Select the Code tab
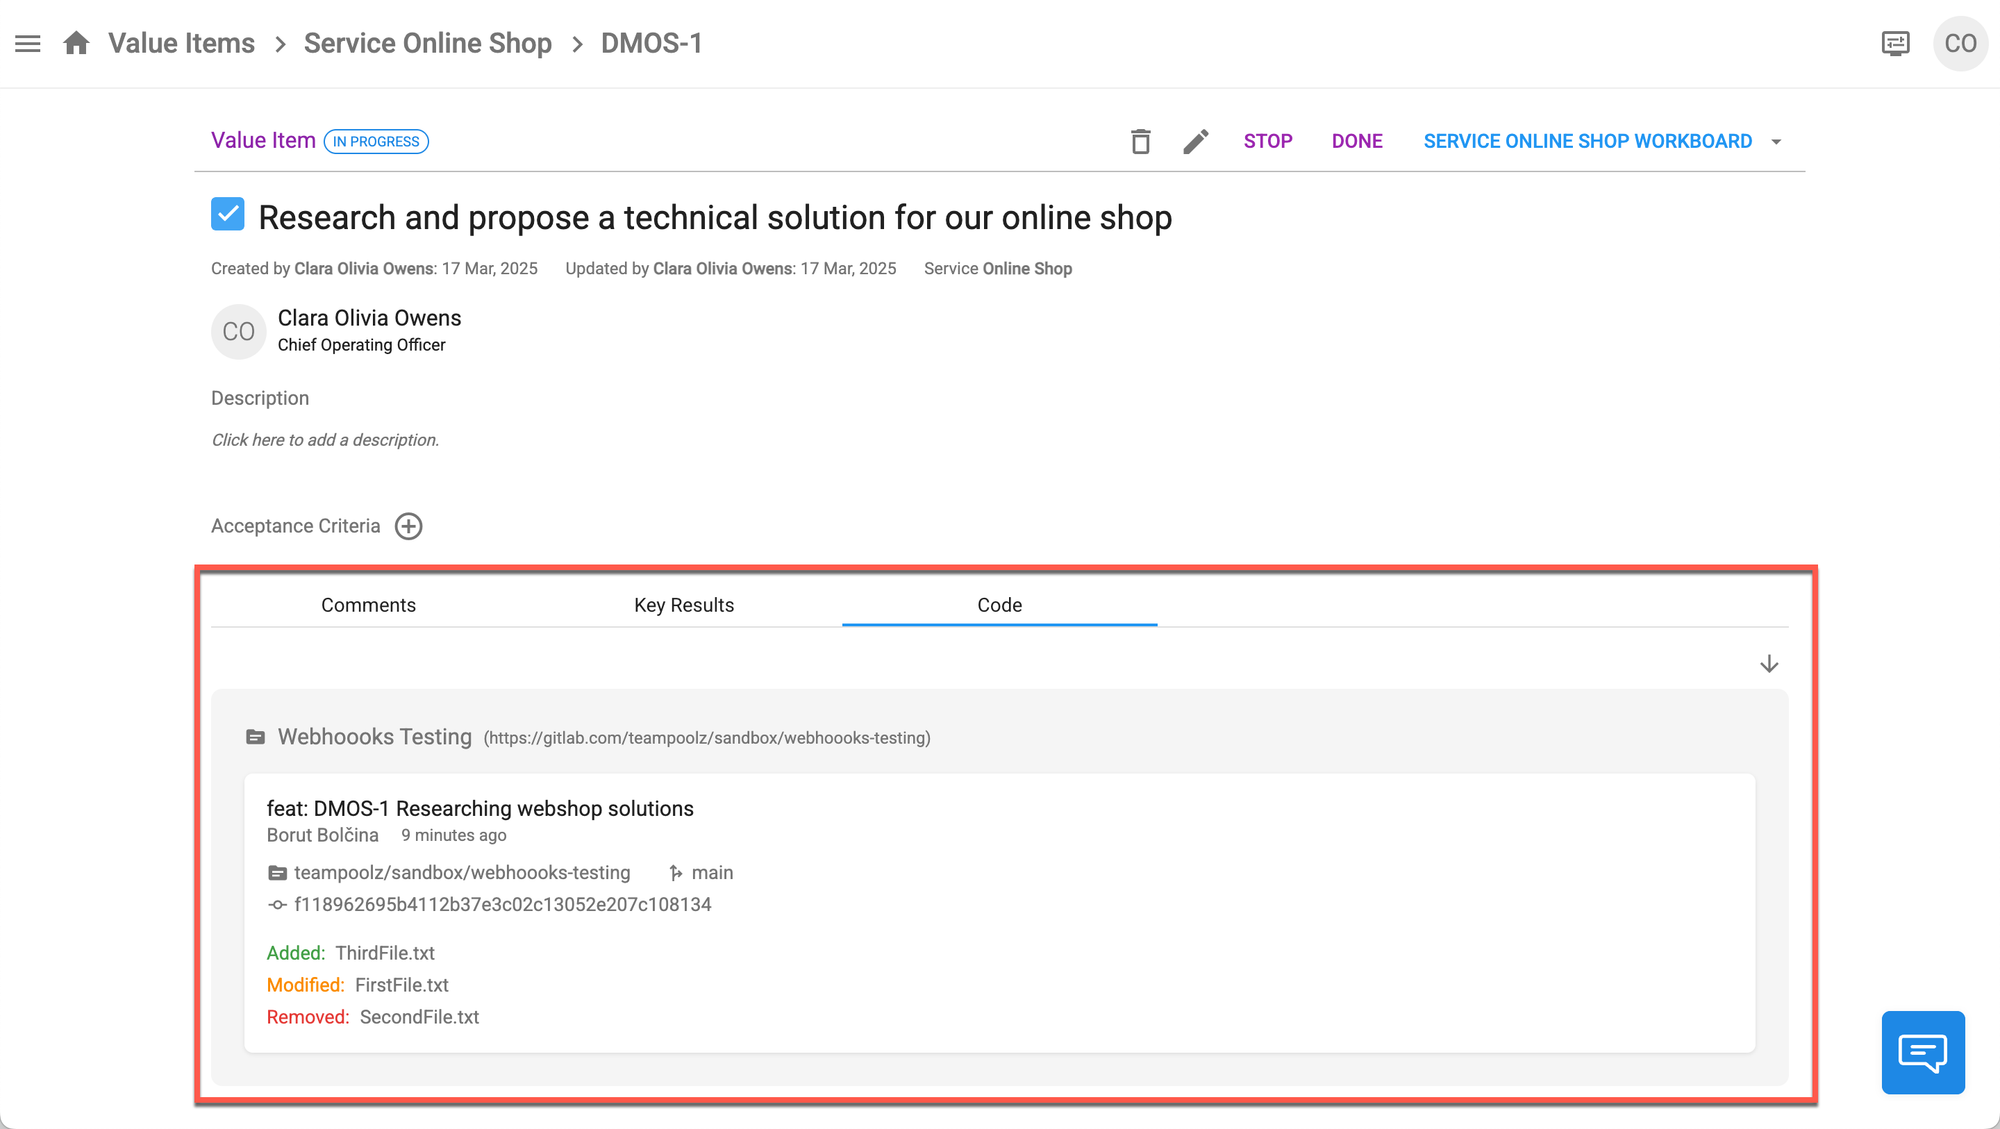The width and height of the screenshot is (2000, 1129). click(999, 605)
